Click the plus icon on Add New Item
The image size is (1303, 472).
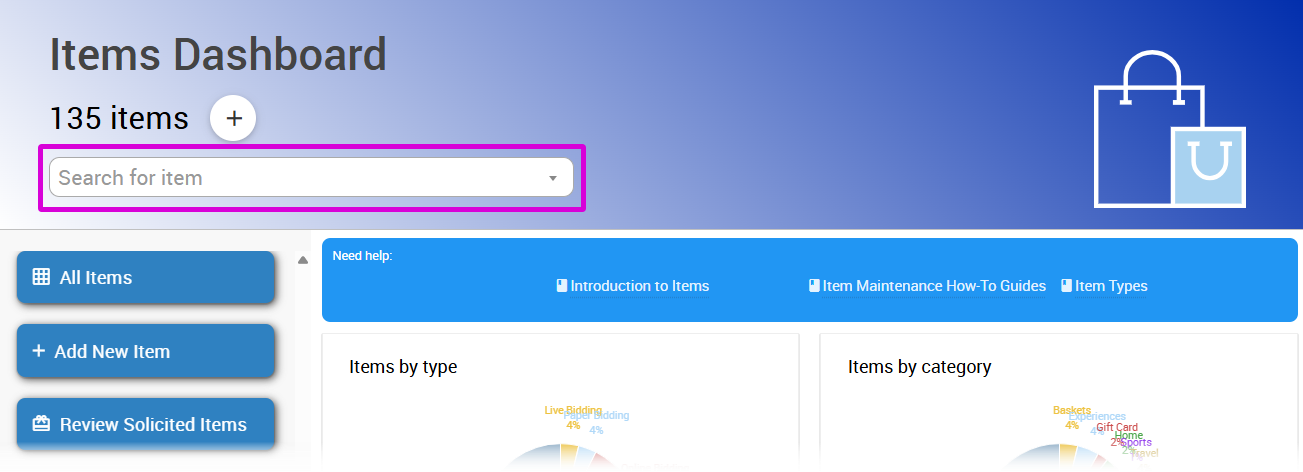pyautogui.click(x=39, y=351)
